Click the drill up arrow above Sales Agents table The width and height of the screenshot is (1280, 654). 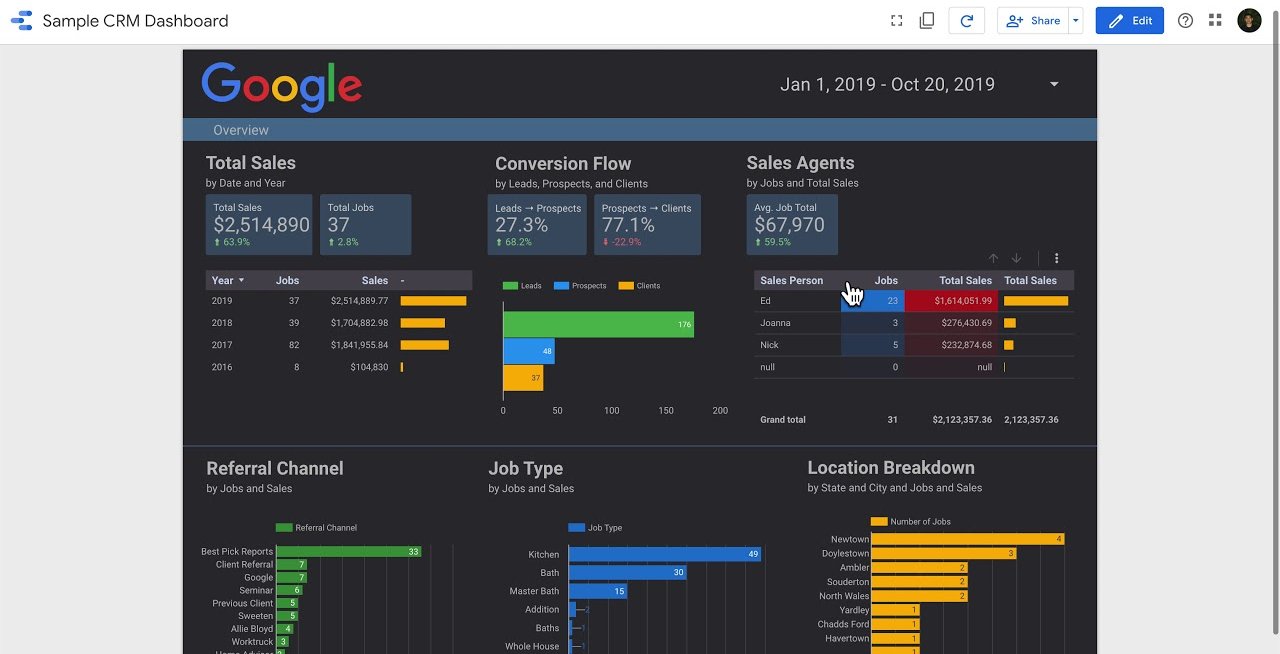point(993,258)
